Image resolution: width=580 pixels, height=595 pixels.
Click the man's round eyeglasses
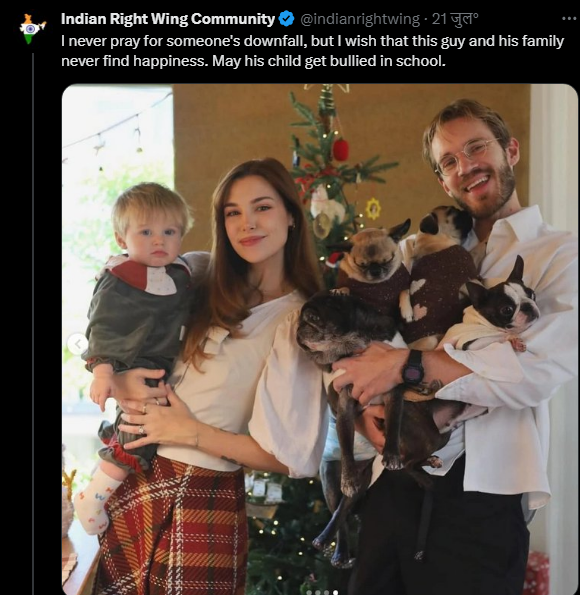click(x=467, y=156)
